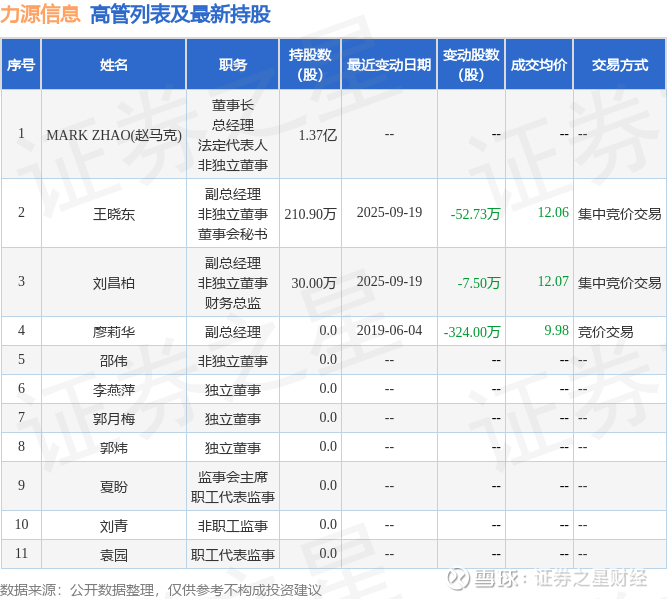Image resolution: width=667 pixels, height=599 pixels.
Task: Click the 1.37亿 shareholding value
Action: (x=318, y=135)
